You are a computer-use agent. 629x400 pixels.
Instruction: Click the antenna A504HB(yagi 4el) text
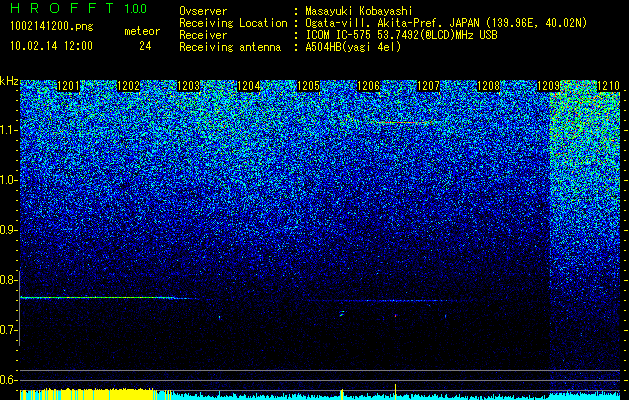click(x=353, y=47)
